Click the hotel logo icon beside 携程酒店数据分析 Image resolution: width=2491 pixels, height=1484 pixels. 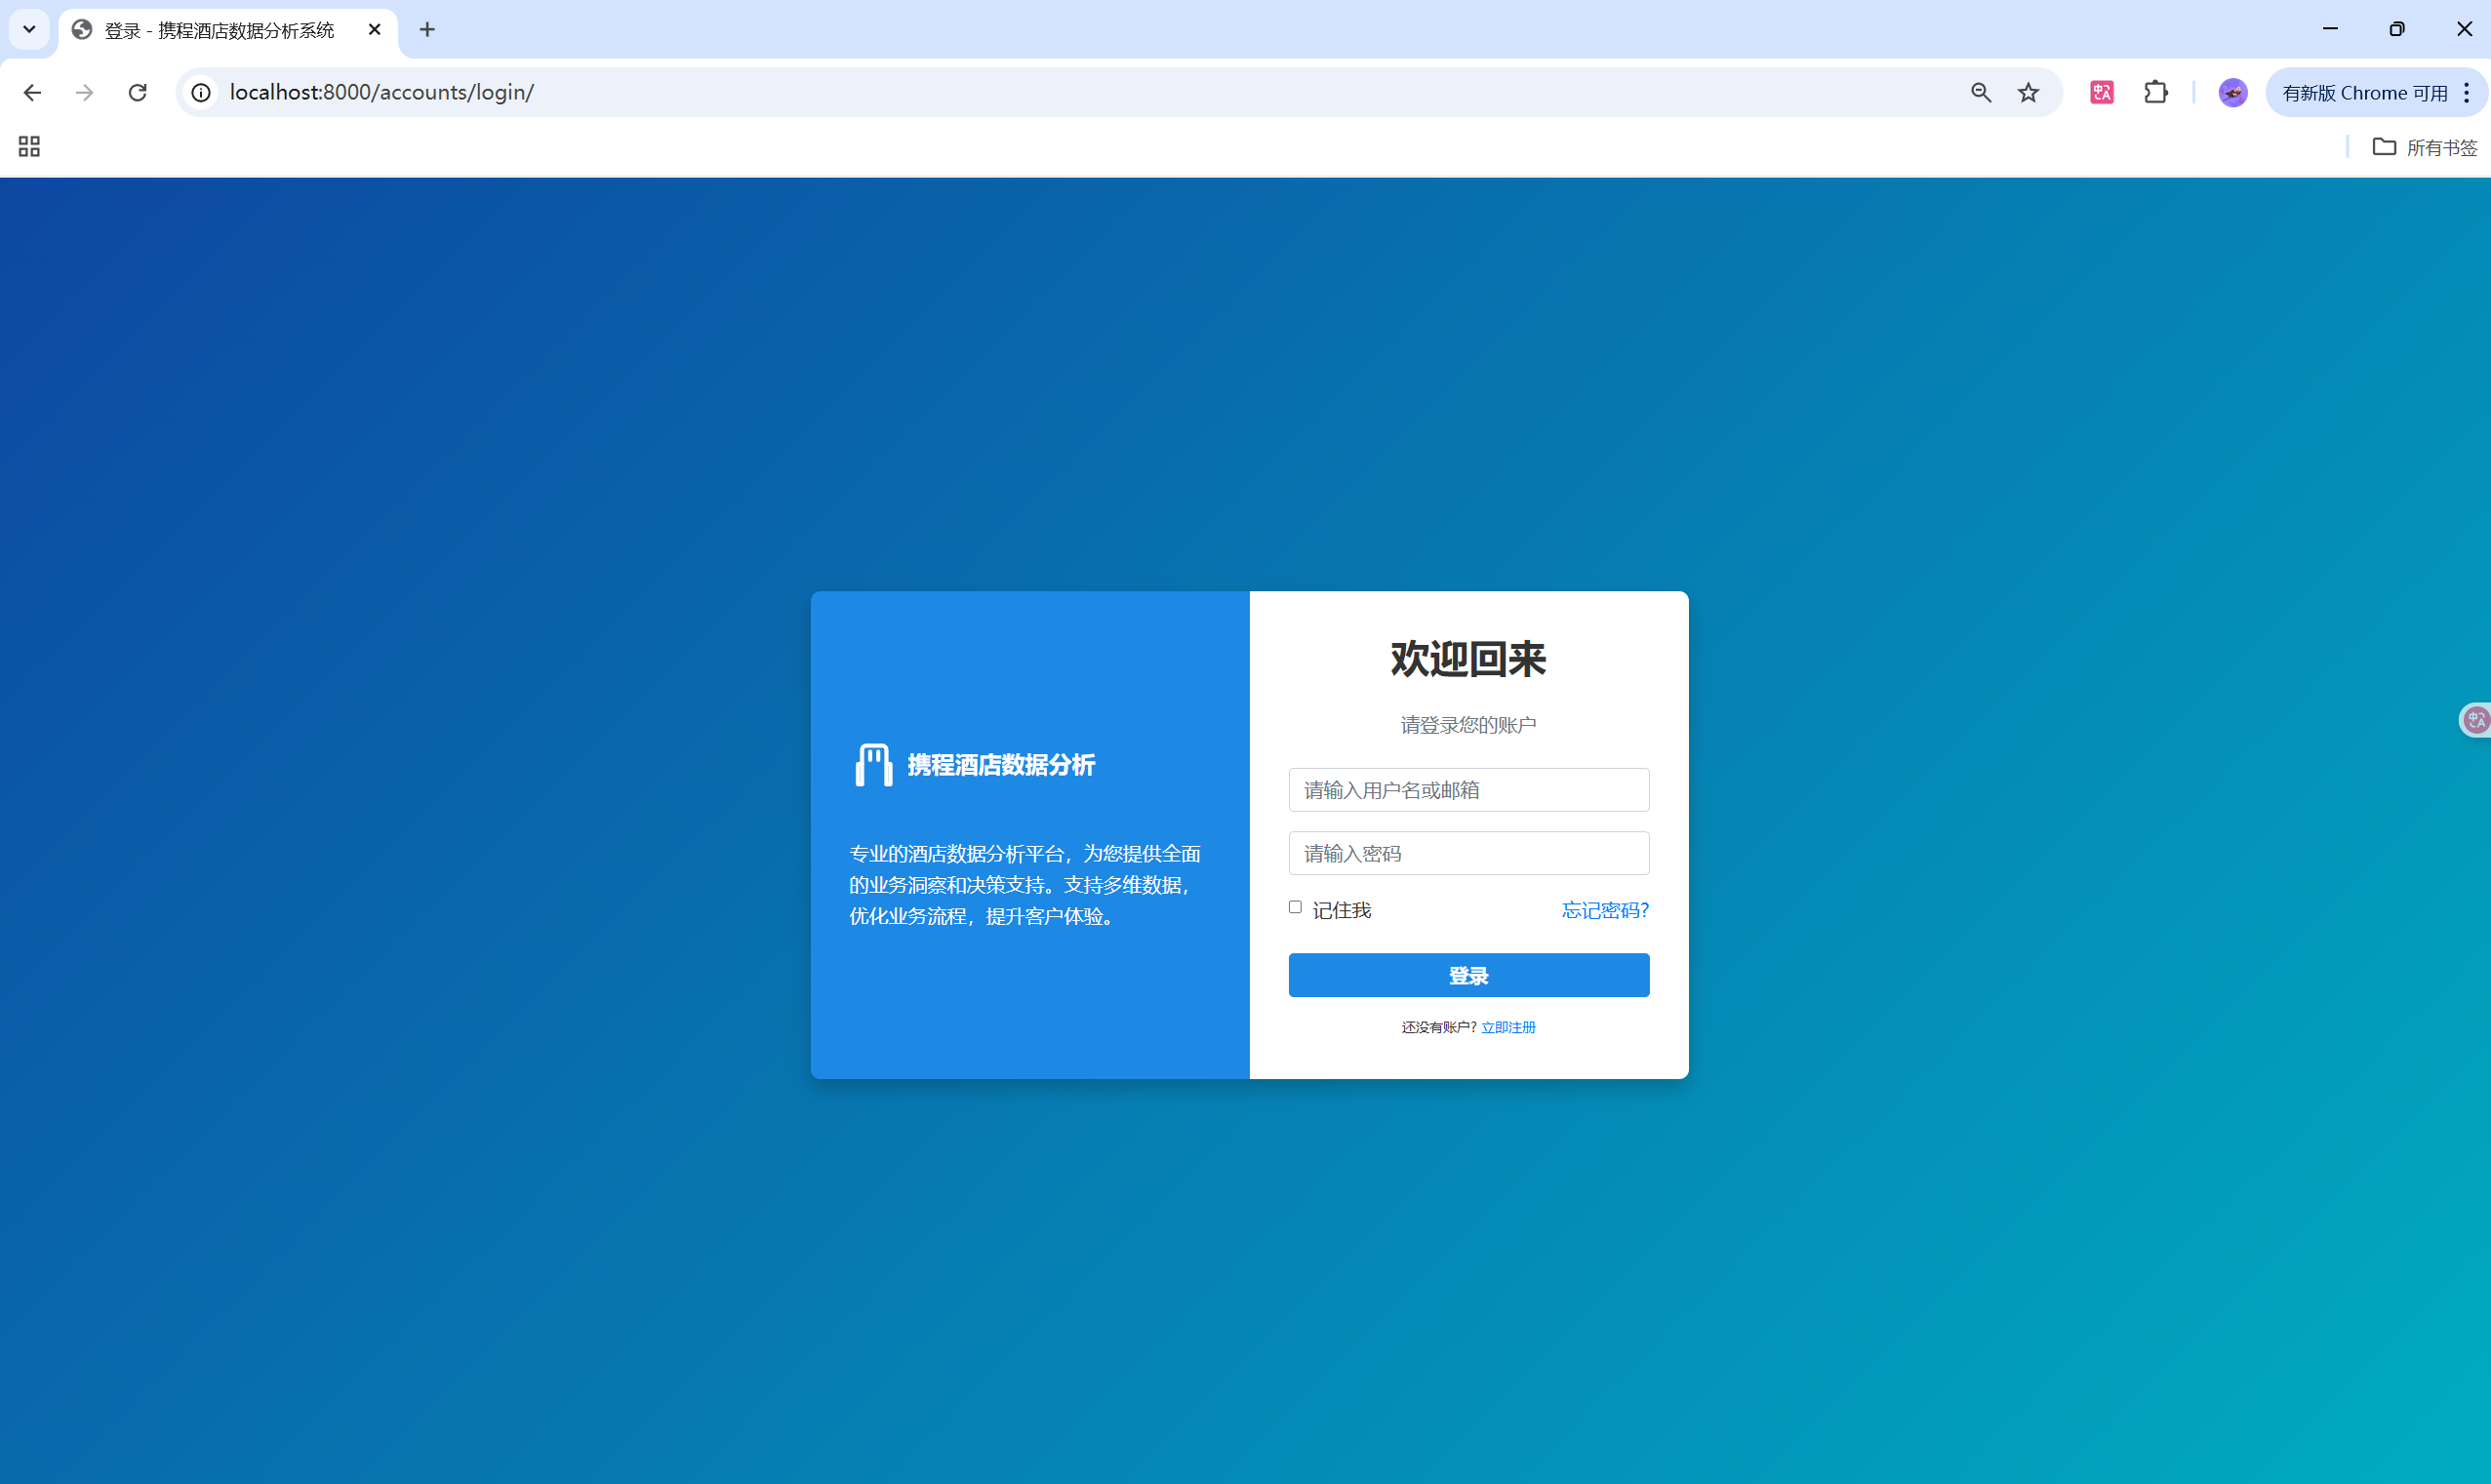tap(873, 765)
